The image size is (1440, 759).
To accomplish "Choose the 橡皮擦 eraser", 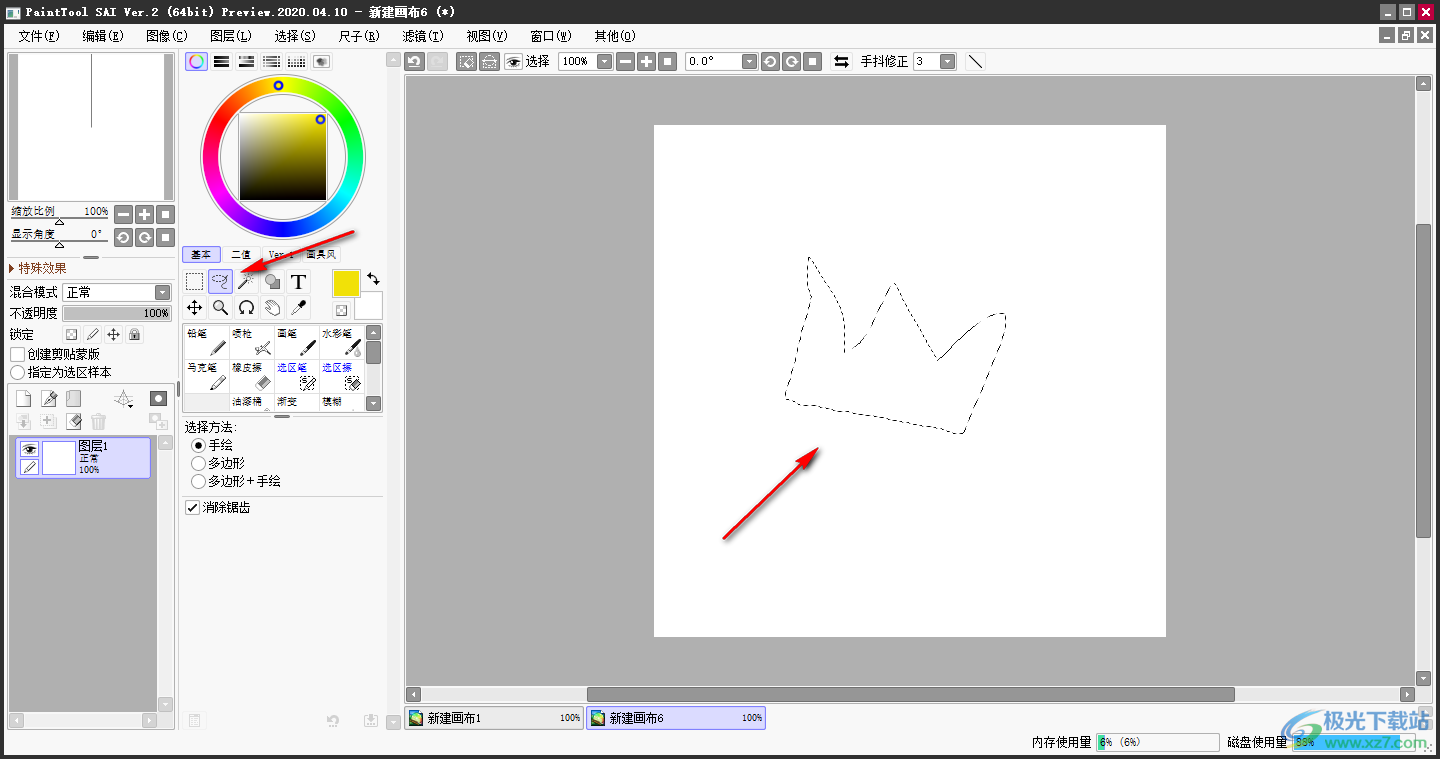I will (253, 376).
